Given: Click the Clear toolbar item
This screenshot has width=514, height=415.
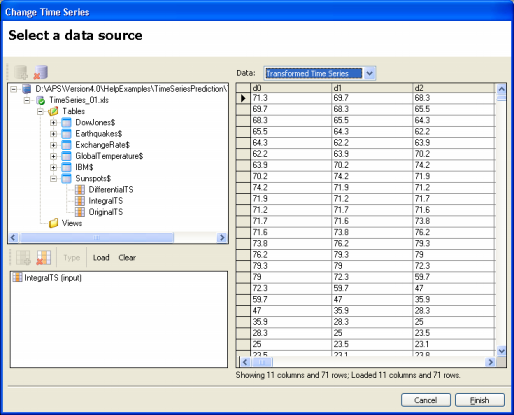Looking at the screenshot, I should 127,257.
